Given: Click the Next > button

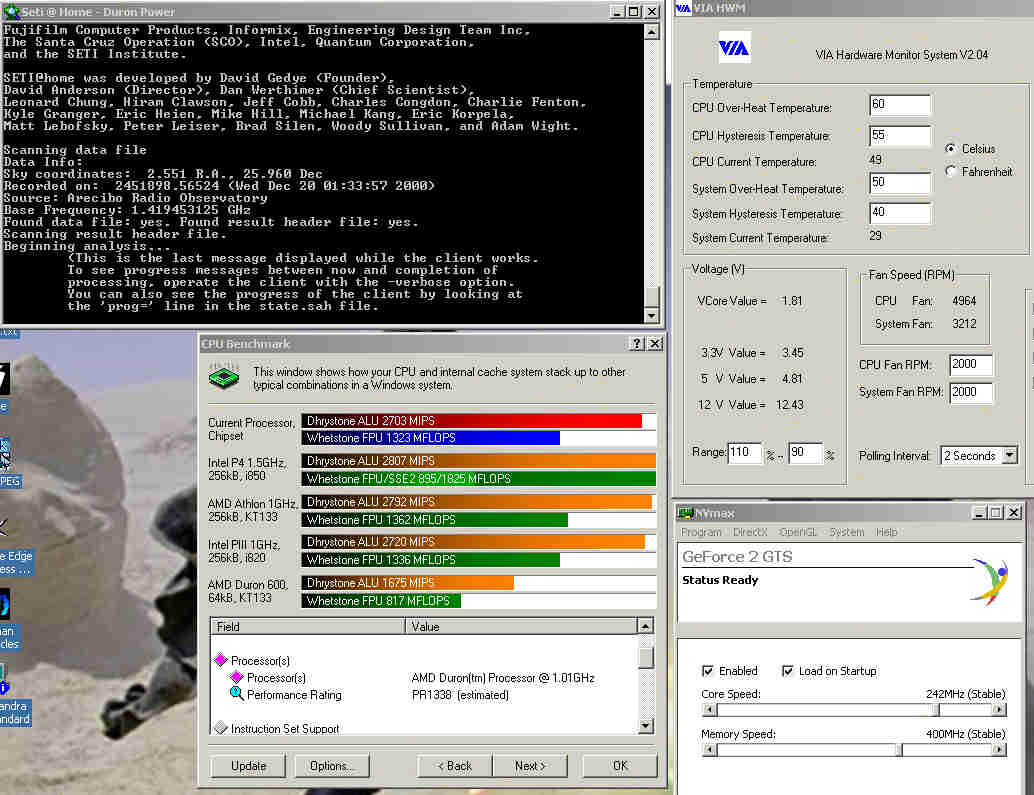Looking at the screenshot, I should pos(530,766).
